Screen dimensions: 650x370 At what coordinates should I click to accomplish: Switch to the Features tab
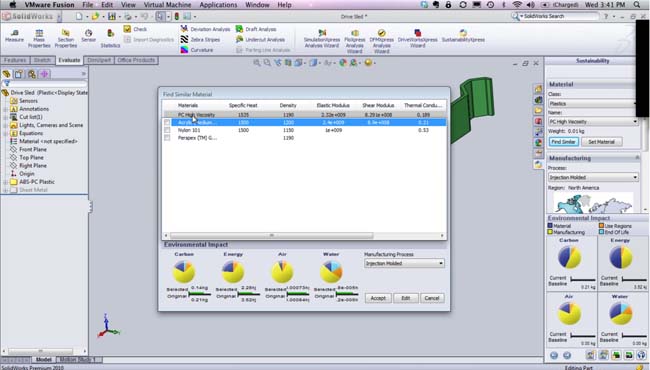tap(15, 60)
